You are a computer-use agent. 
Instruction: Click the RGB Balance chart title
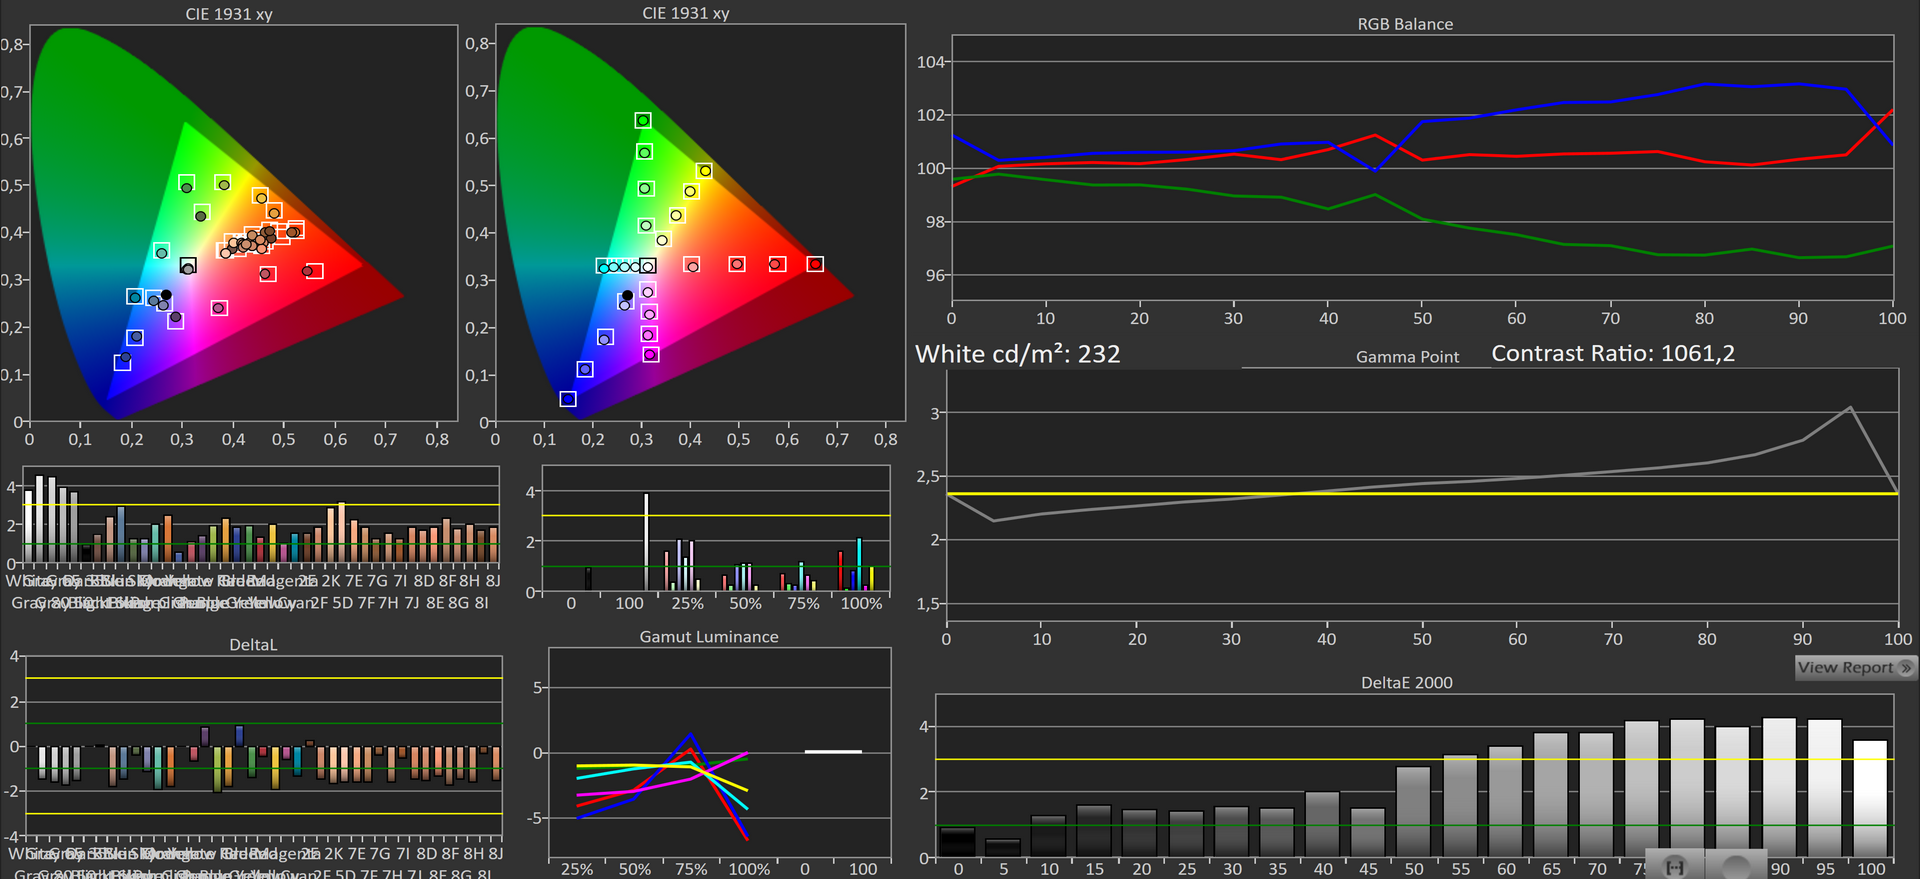(1404, 24)
